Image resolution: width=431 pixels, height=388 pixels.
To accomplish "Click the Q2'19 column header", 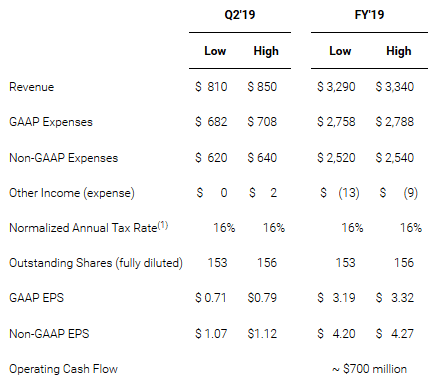I will 240,15.
